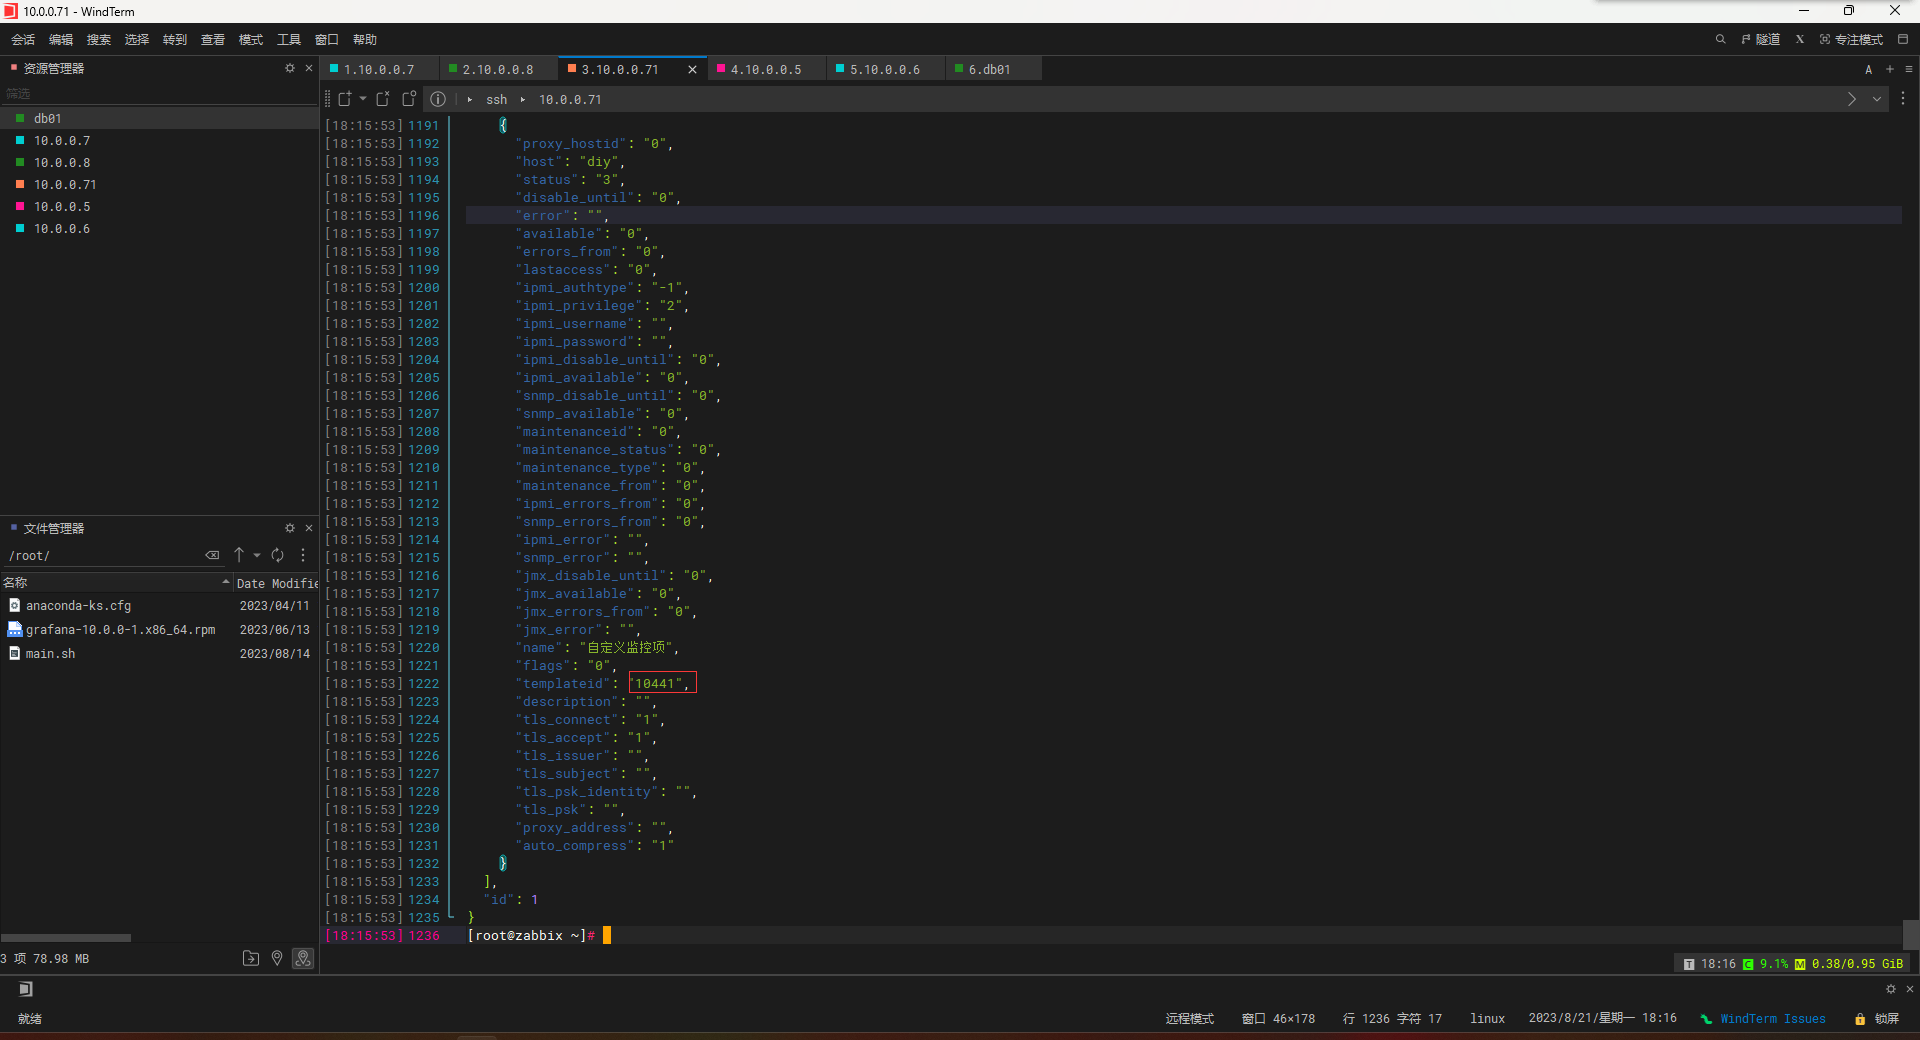This screenshot has height=1040, width=1920.
Task: Click the duplicate session icon
Action: [x=383, y=99]
